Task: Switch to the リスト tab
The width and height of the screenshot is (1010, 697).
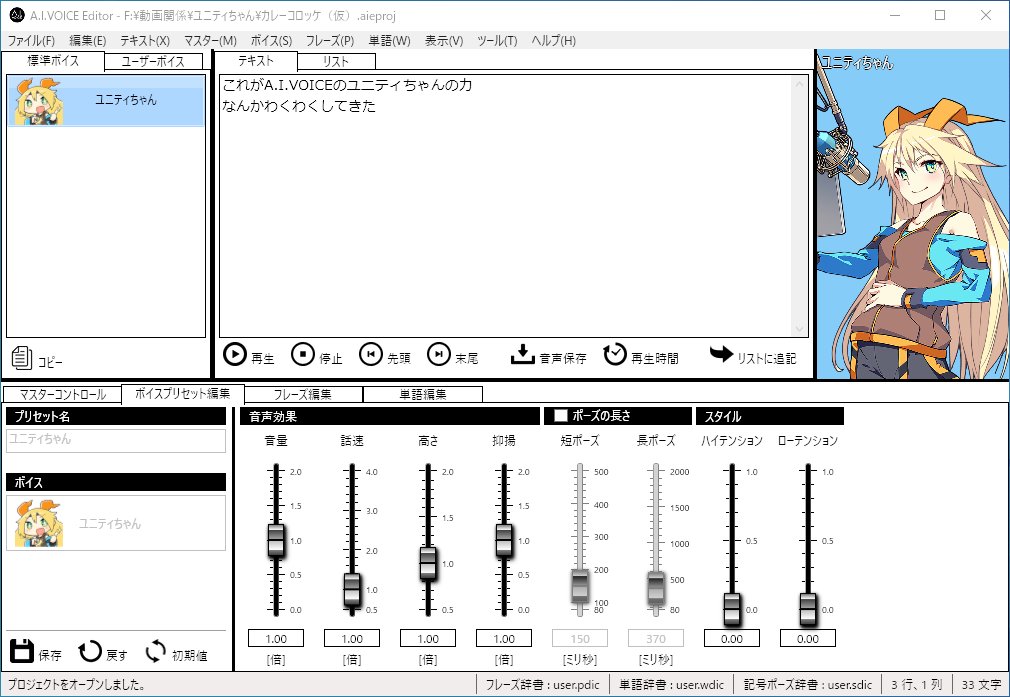Action: point(334,60)
